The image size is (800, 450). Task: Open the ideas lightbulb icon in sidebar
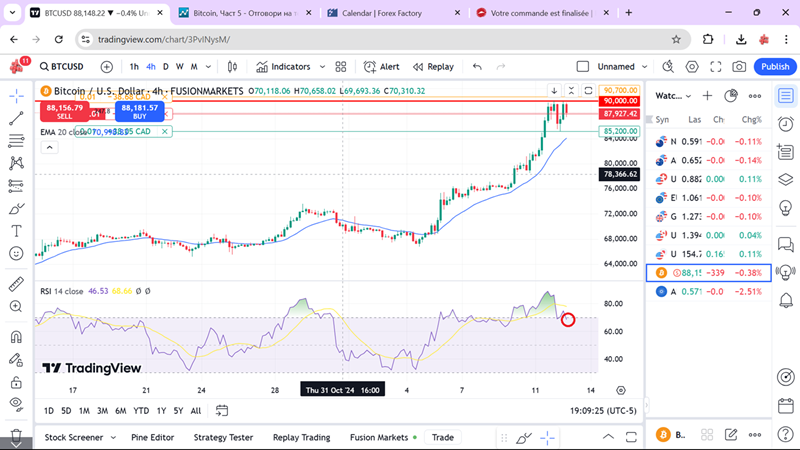coord(786,208)
